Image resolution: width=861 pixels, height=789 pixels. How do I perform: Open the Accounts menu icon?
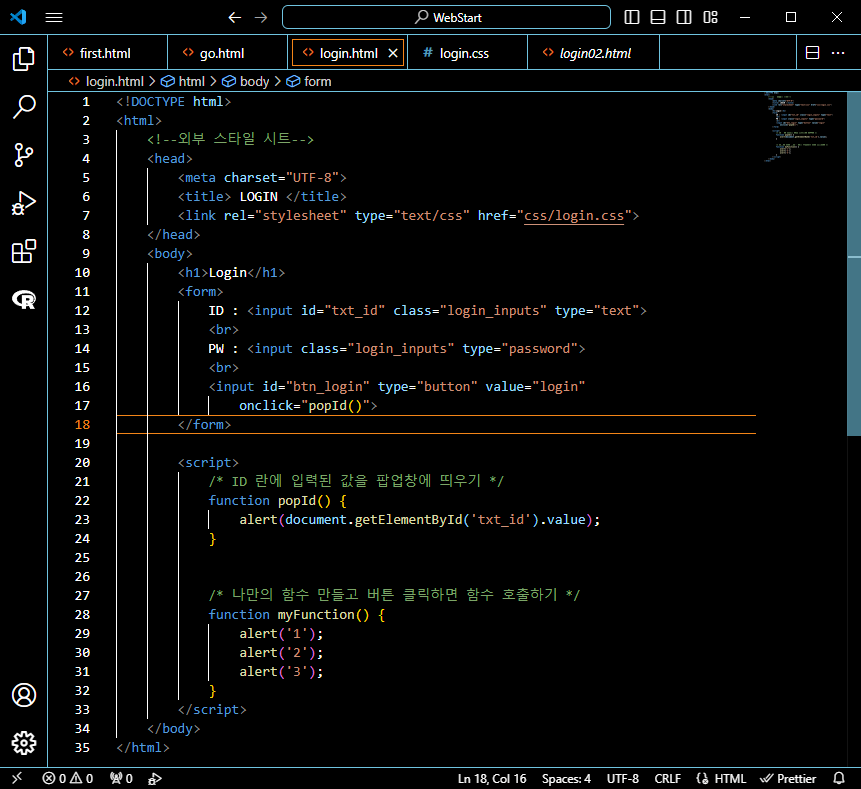24,695
